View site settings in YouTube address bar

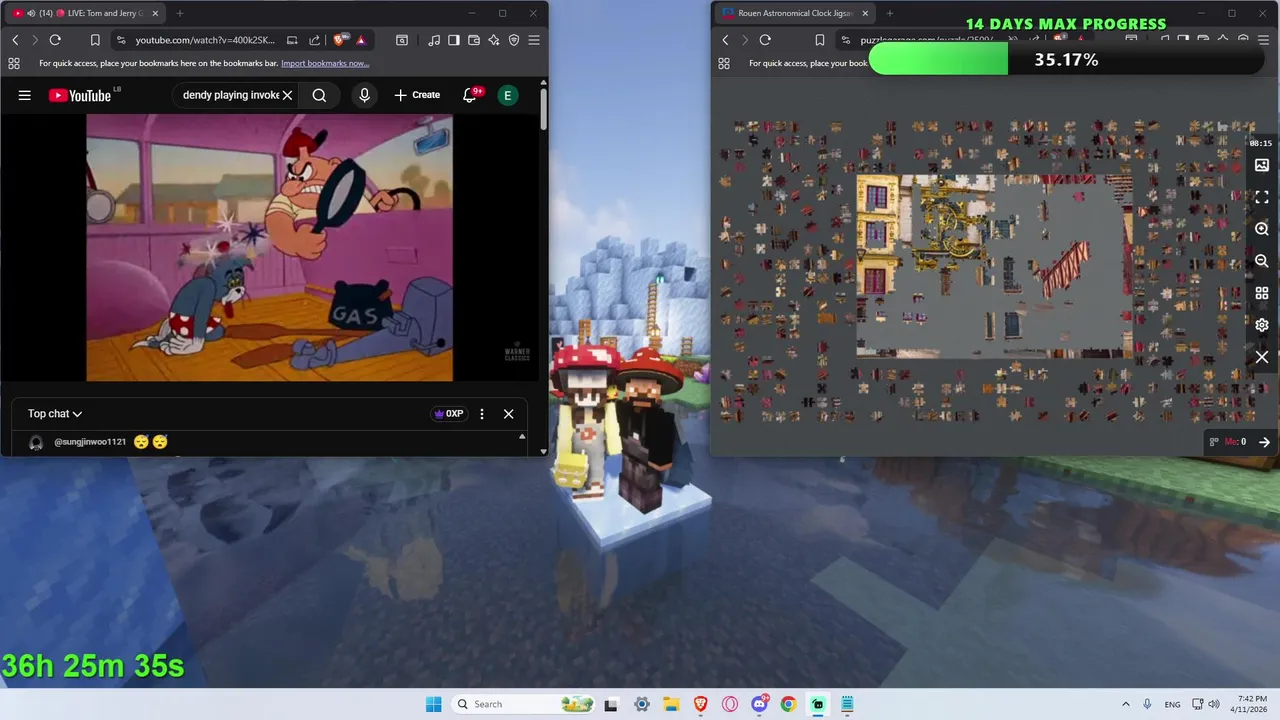point(121,40)
